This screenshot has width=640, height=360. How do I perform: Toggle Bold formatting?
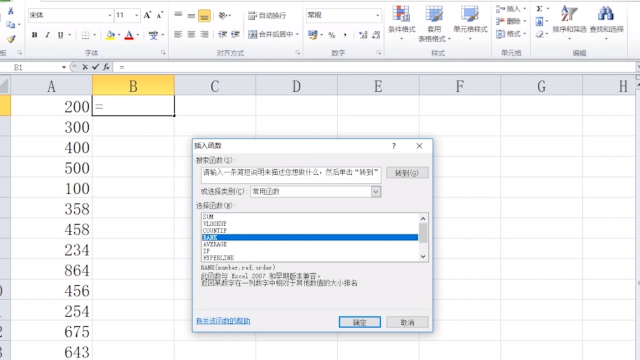[35, 35]
